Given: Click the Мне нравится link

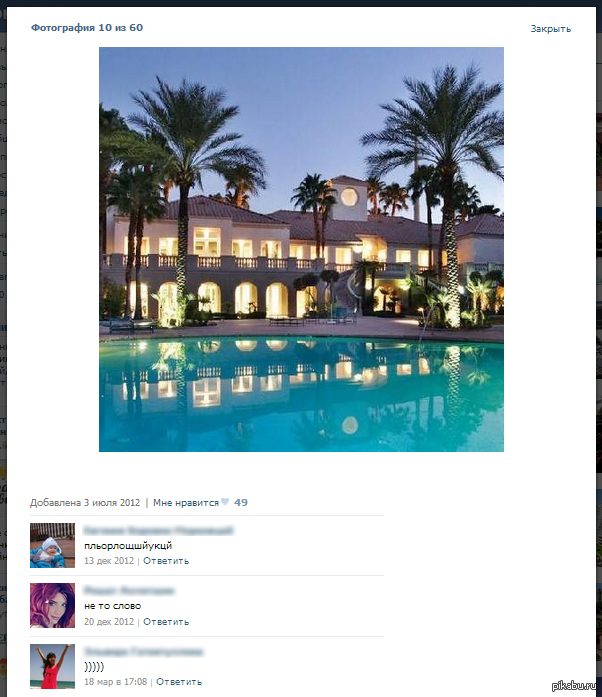Looking at the screenshot, I should pyautogui.click(x=186, y=503).
